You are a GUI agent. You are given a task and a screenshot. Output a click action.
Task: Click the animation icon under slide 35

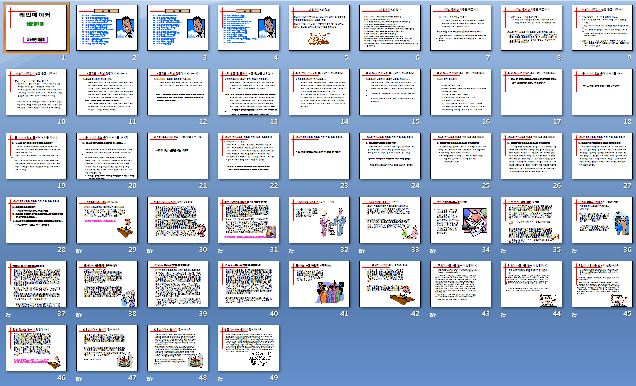coord(503,251)
